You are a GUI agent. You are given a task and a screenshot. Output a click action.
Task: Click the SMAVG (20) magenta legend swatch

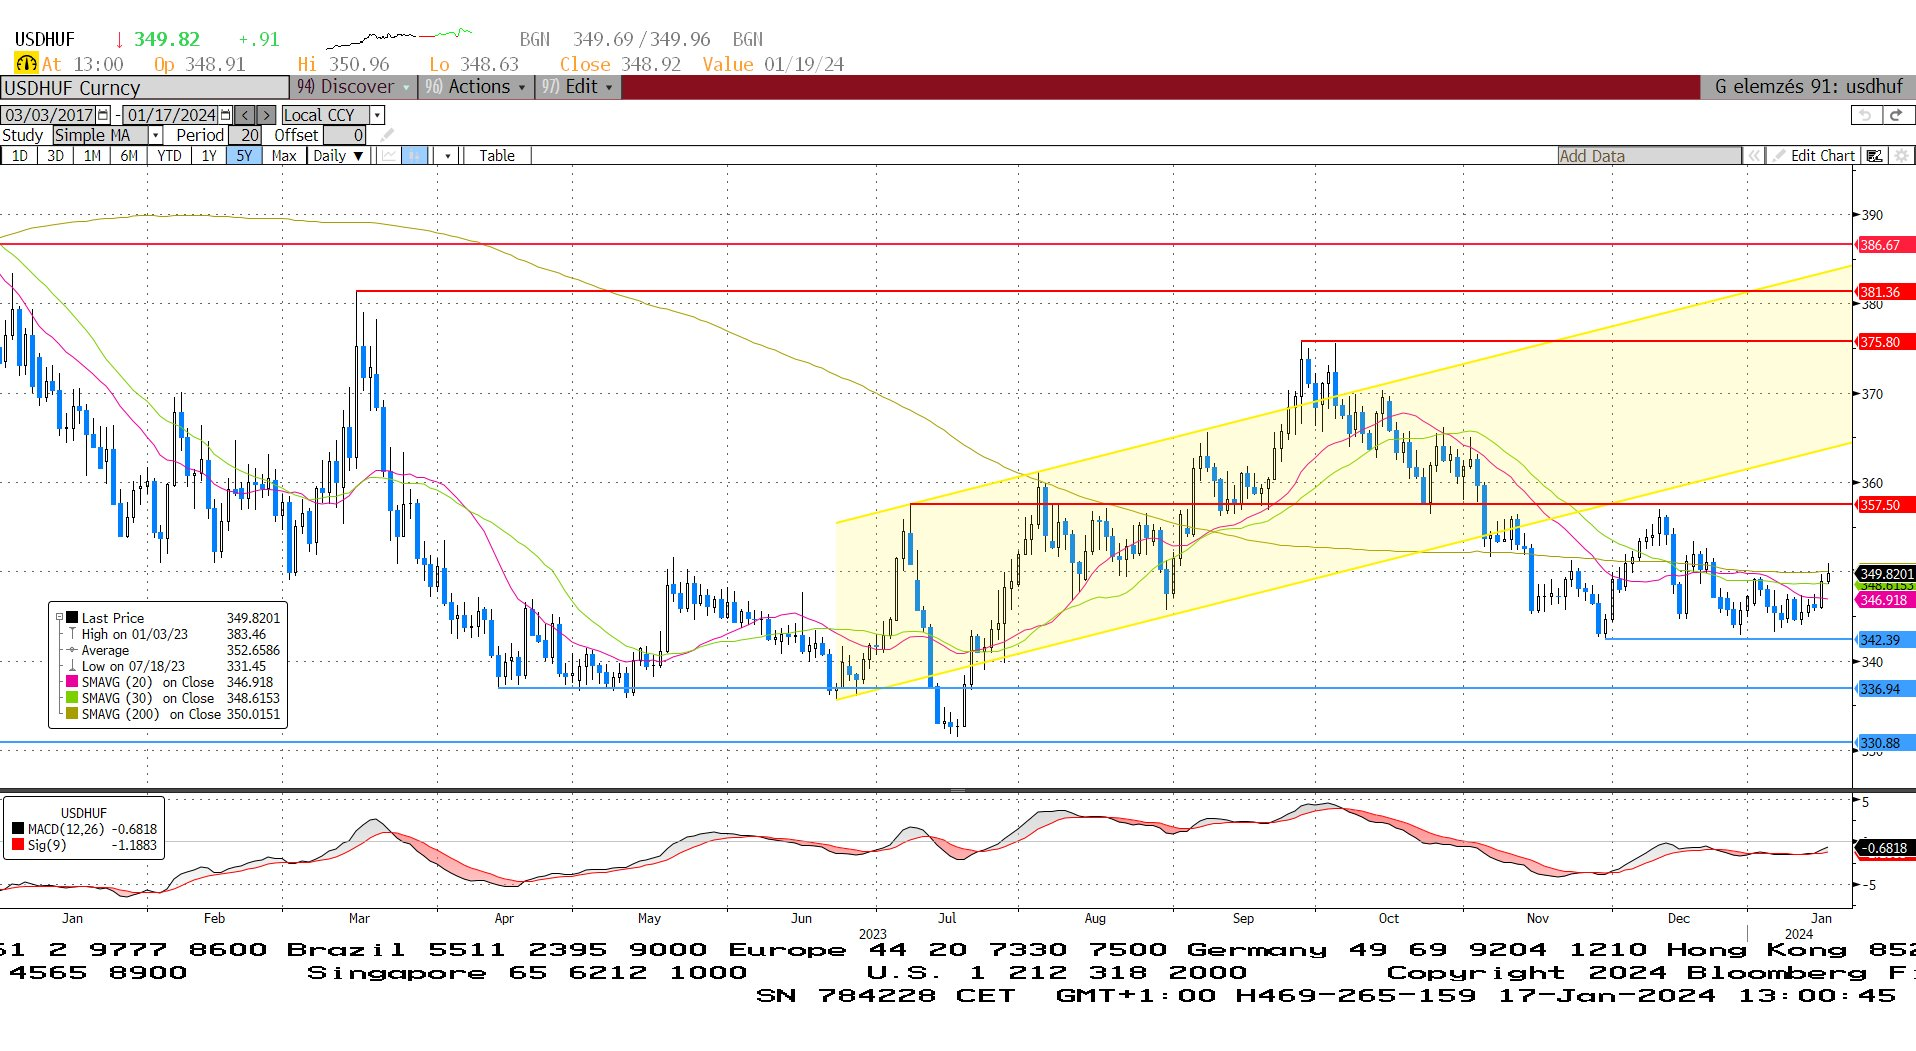tap(72, 682)
